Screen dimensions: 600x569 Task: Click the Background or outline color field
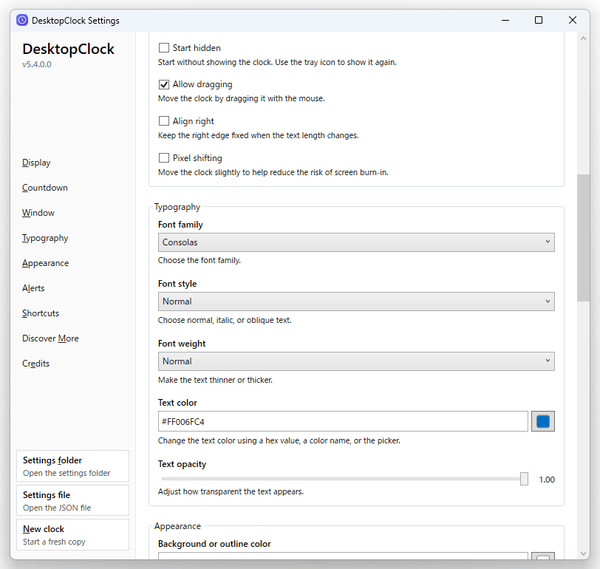[x=343, y=556]
